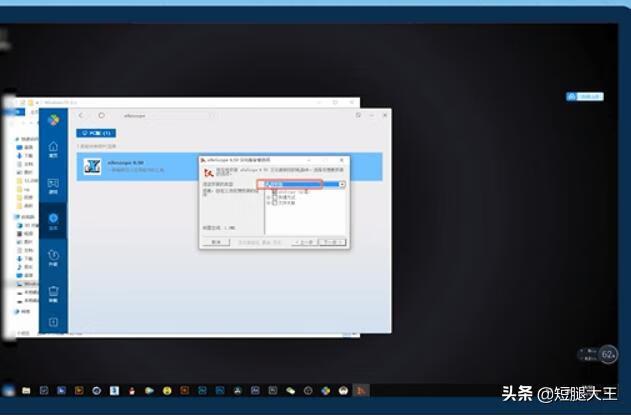Viewport: 631px width, 415px height.
Task: Expand the 快捷方式 tree node
Action: click(x=268, y=198)
